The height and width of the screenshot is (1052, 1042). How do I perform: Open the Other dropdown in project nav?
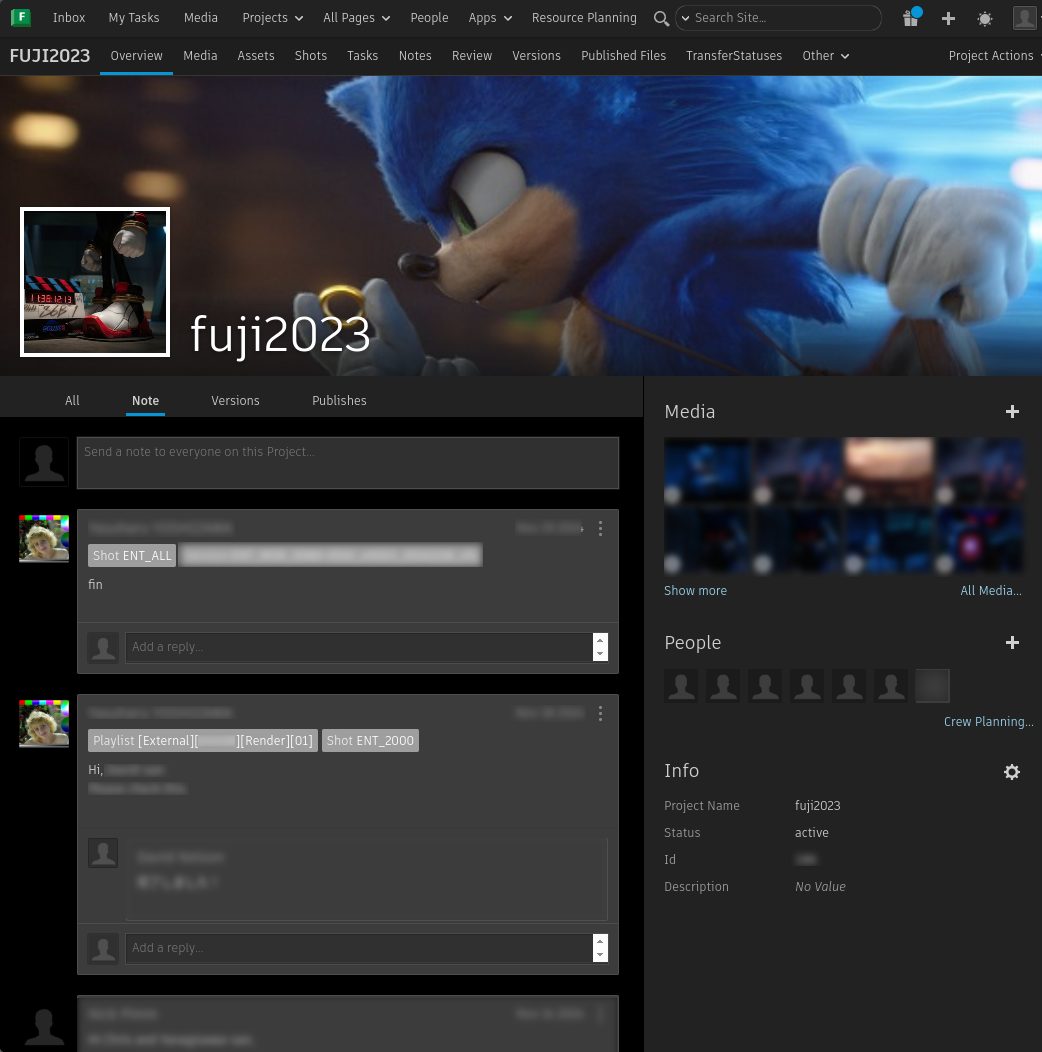[825, 56]
